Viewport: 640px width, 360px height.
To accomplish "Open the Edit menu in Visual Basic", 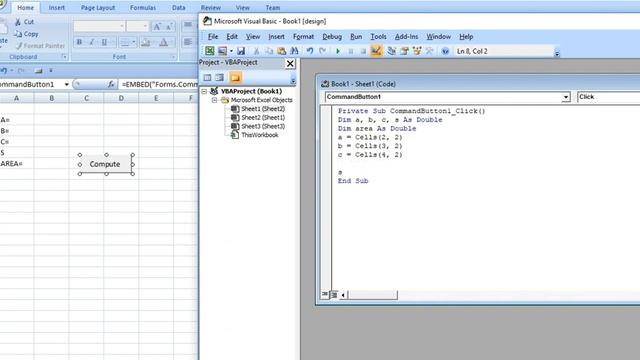I will [x=232, y=37].
